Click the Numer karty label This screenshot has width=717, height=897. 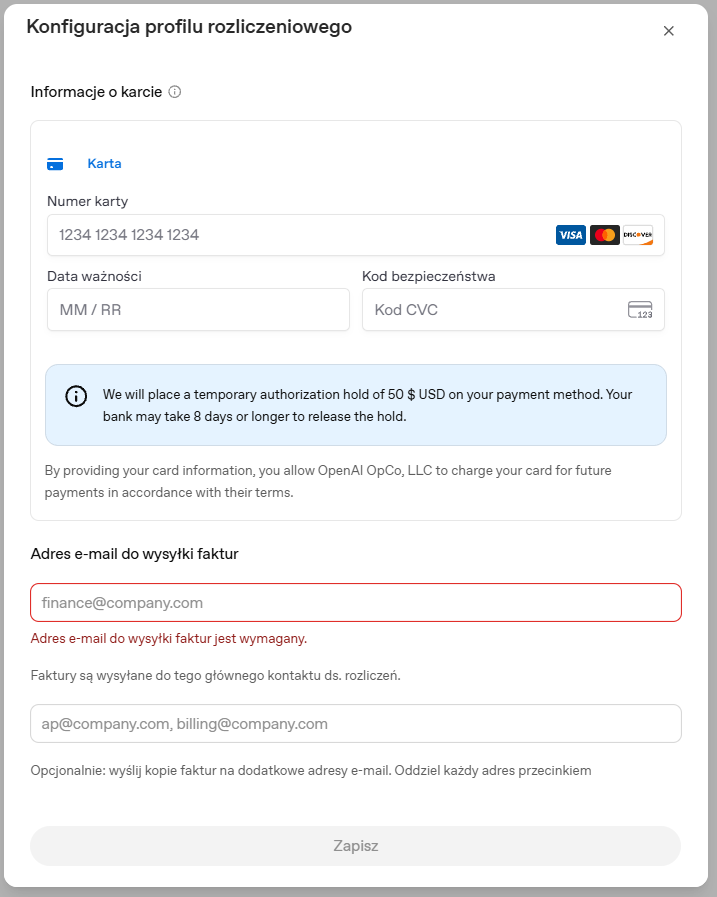[88, 201]
